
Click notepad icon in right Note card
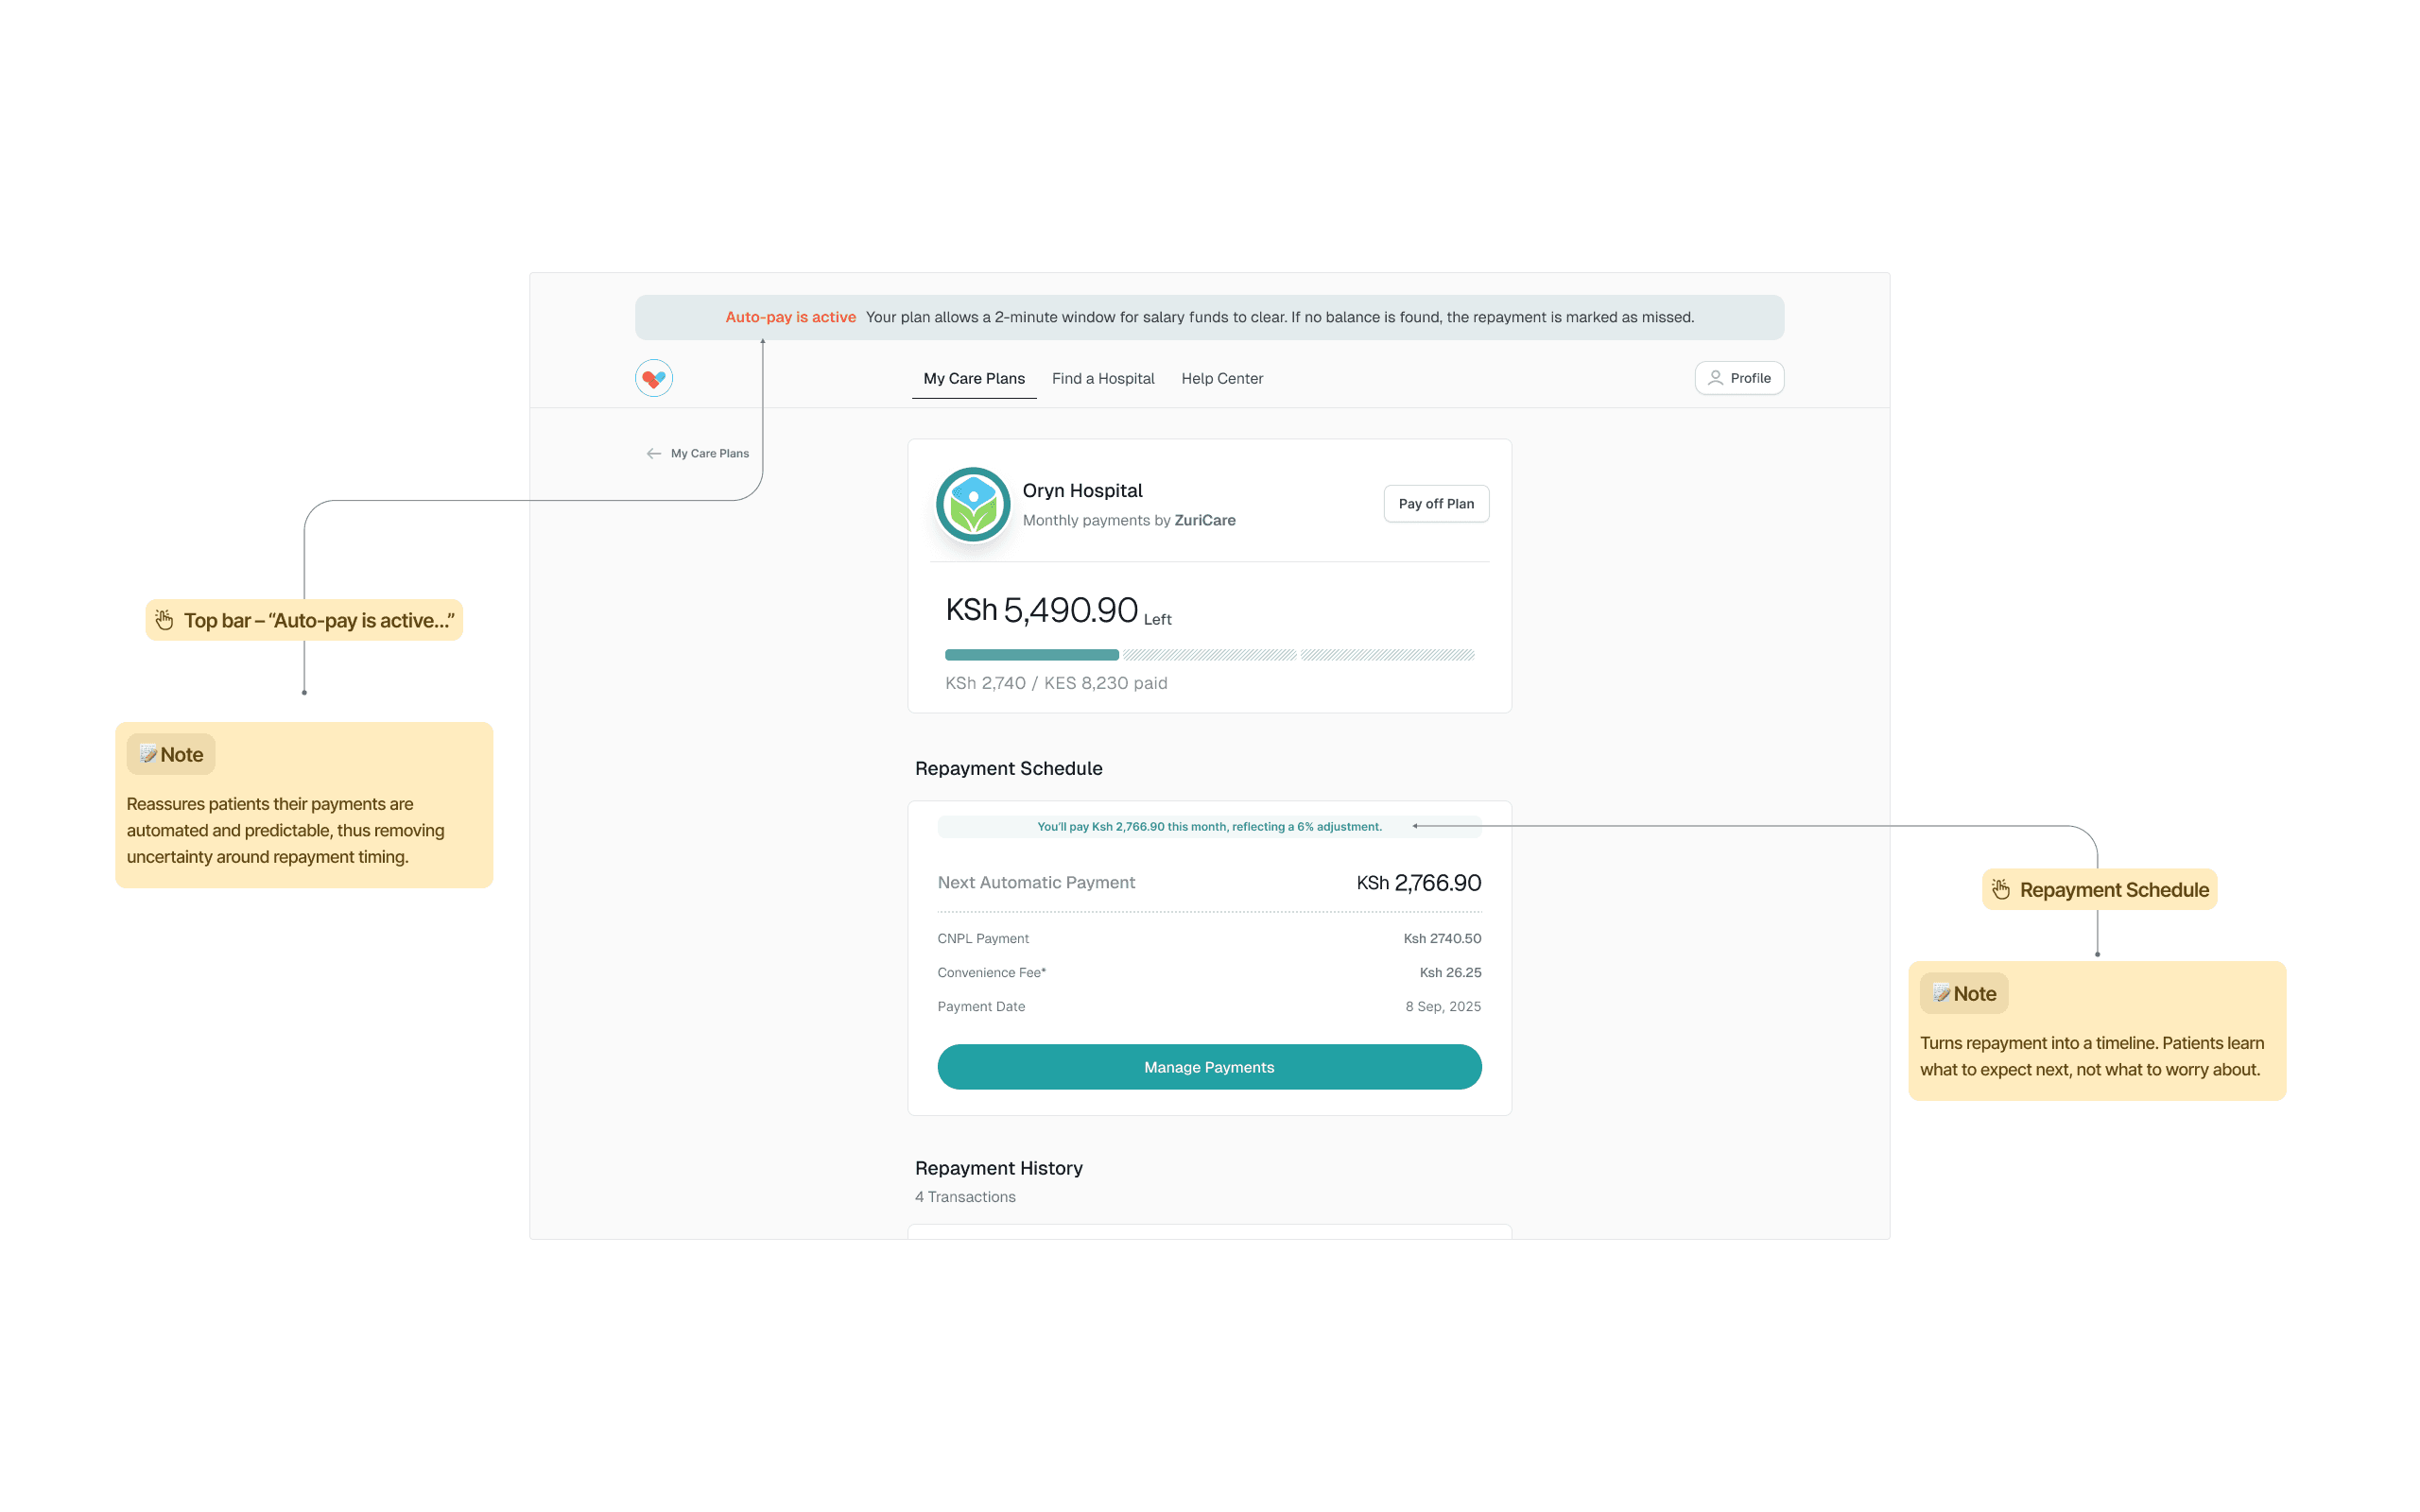coord(1941,993)
